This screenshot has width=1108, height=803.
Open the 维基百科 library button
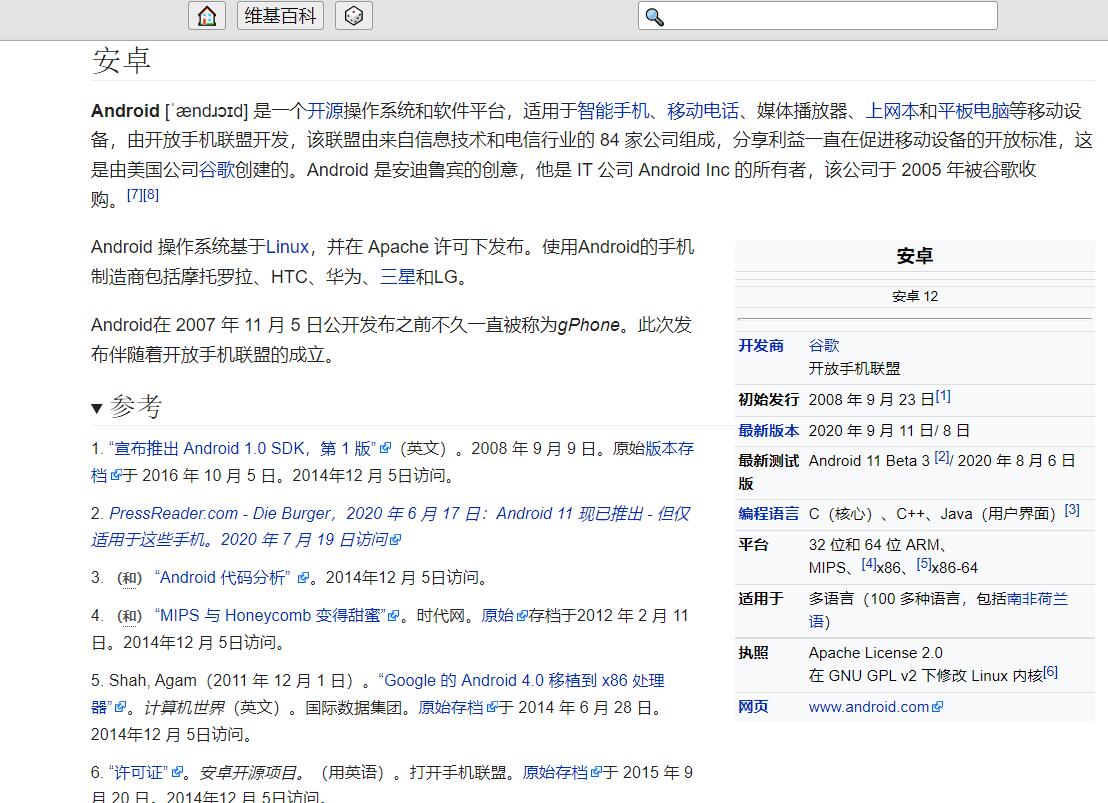coord(280,16)
